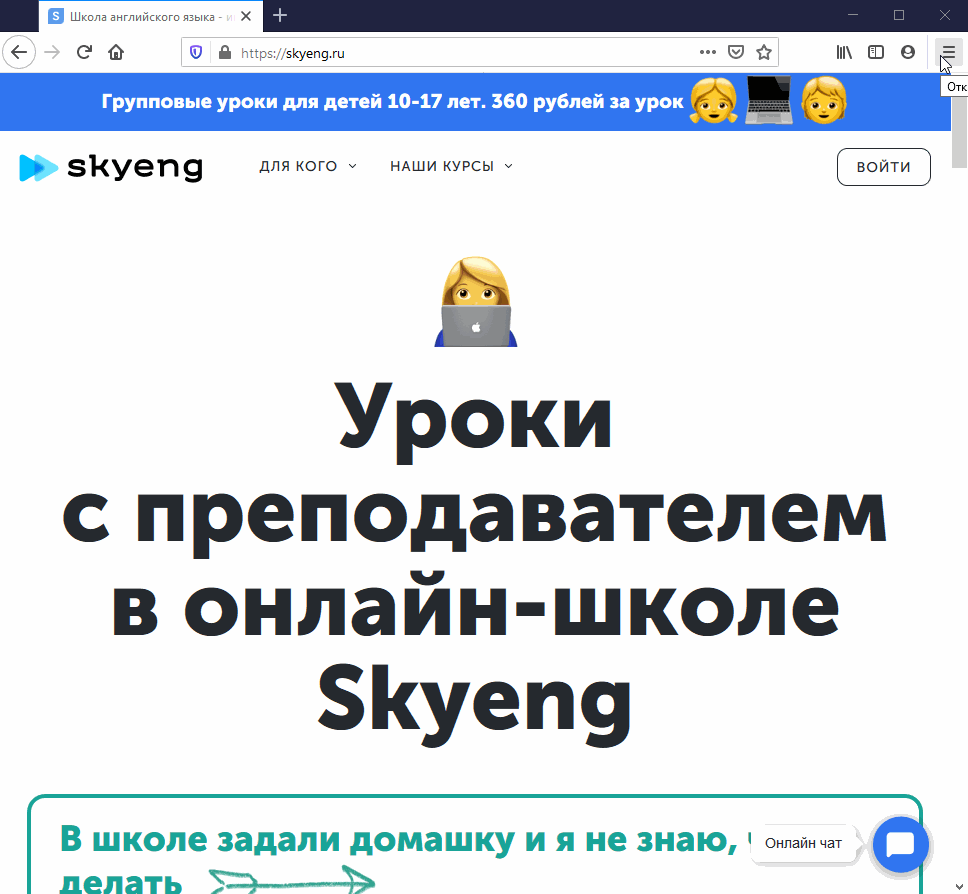Viewport: 968px width, 894px height.
Task: Open the online chat bubble button
Action: [x=900, y=845]
